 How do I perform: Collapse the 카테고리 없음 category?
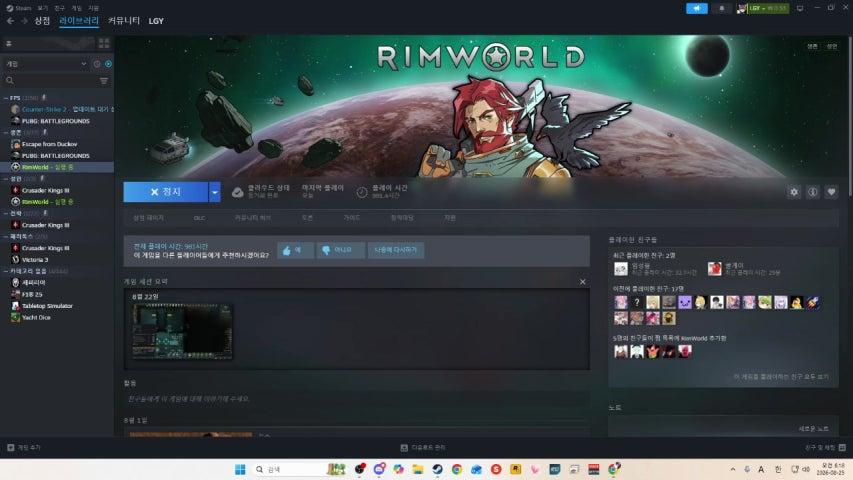(5, 271)
